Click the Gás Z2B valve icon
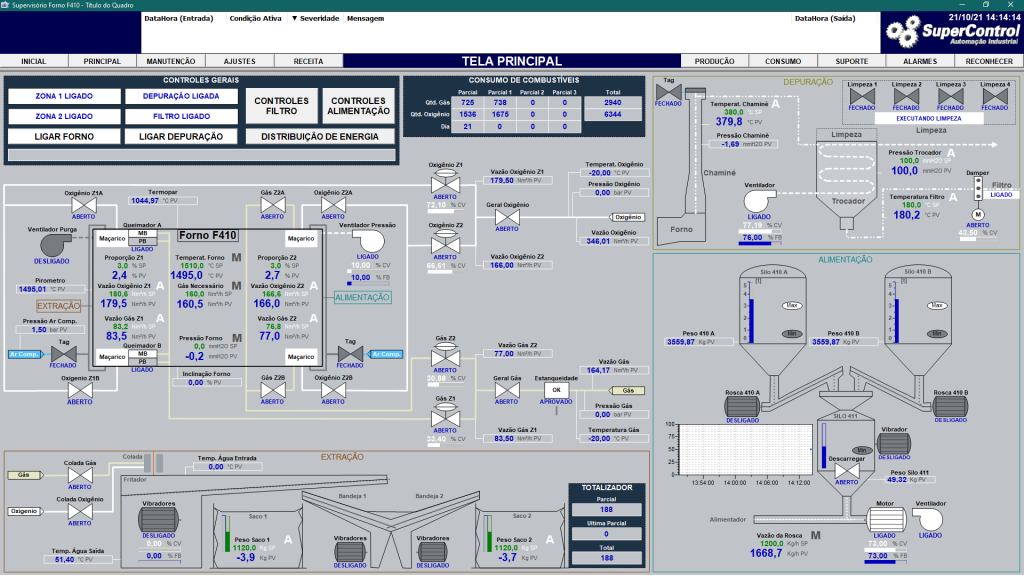Image resolution: width=1024 pixels, height=576 pixels. pos(272,391)
